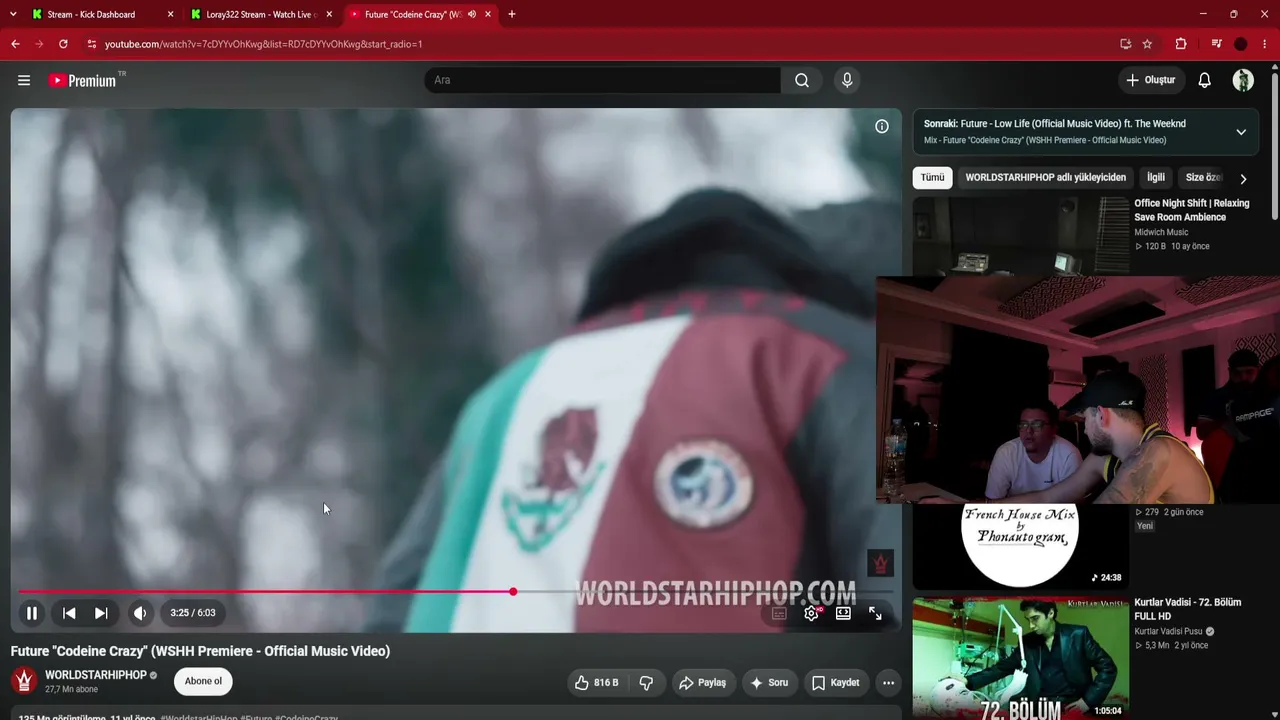Reload the YouTube page
Viewport: 1280px width, 720px height.
tap(63, 44)
